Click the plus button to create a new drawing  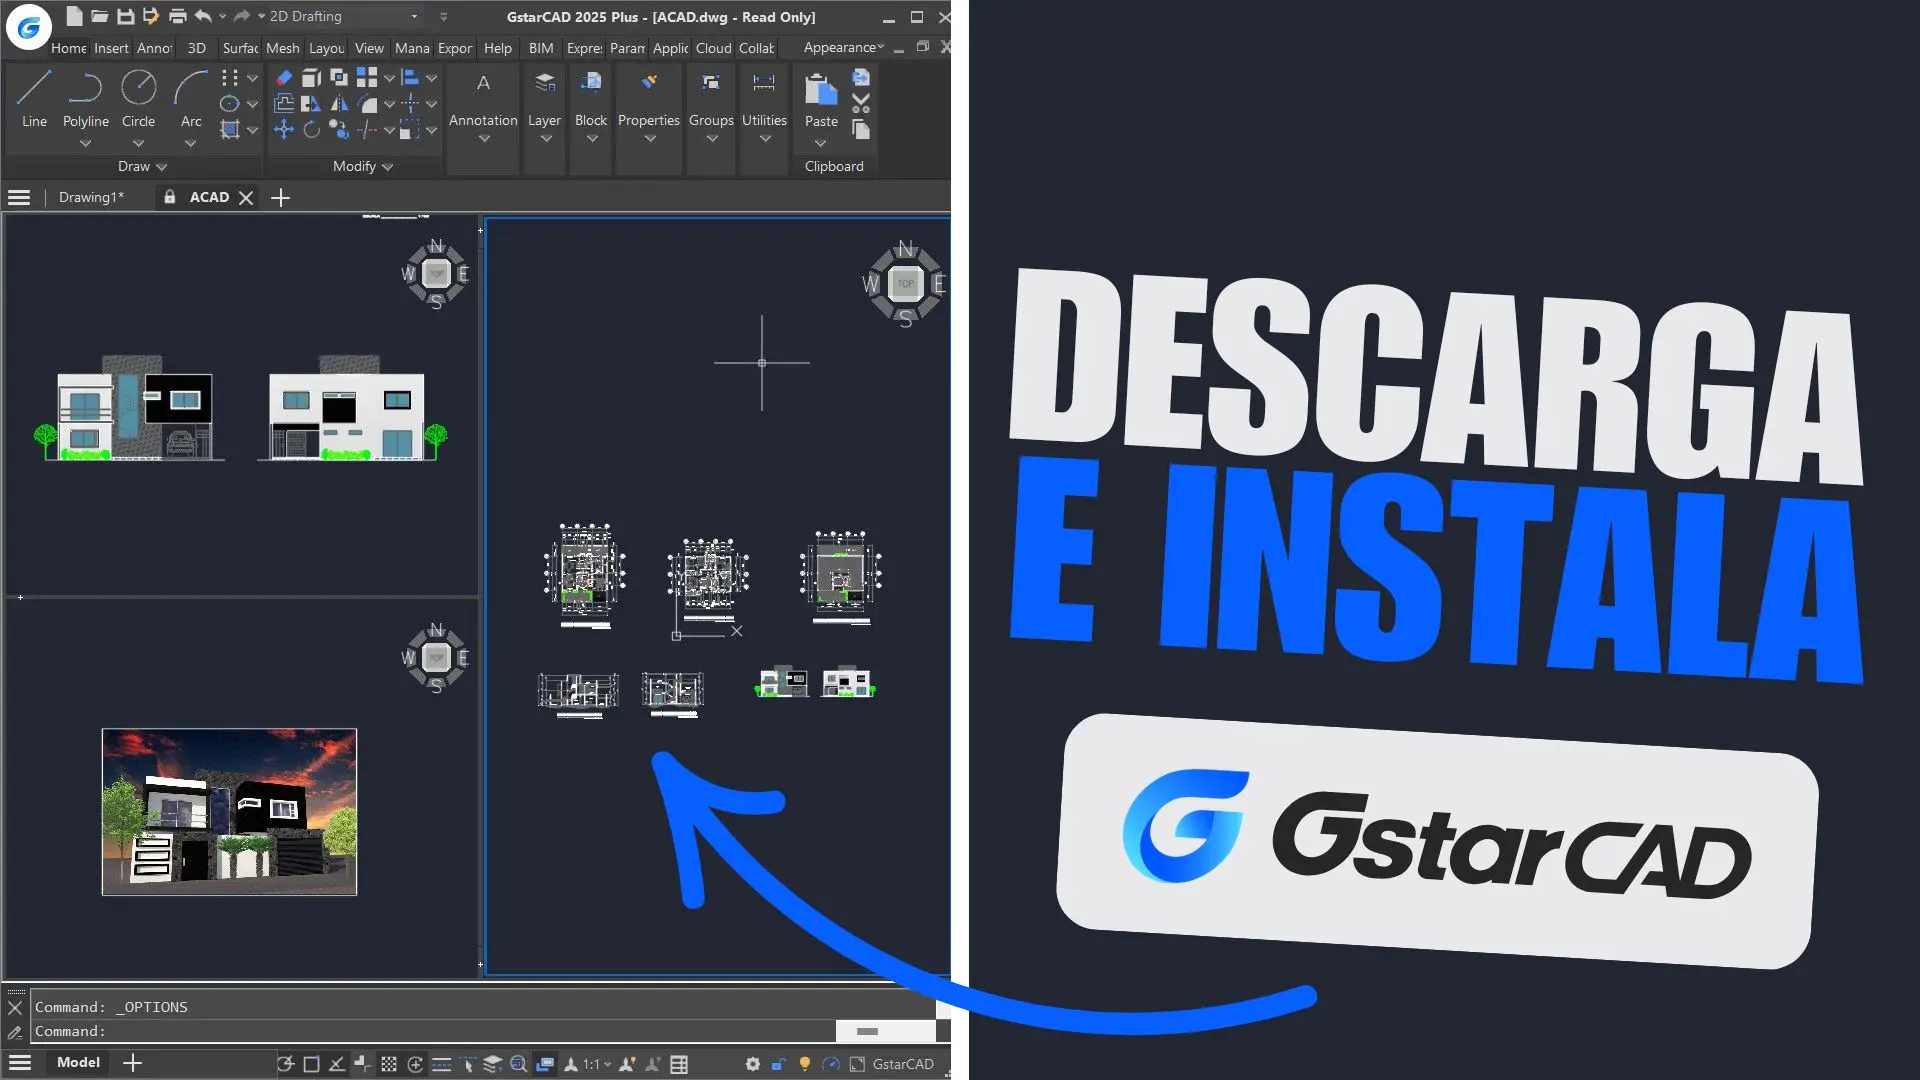point(280,197)
